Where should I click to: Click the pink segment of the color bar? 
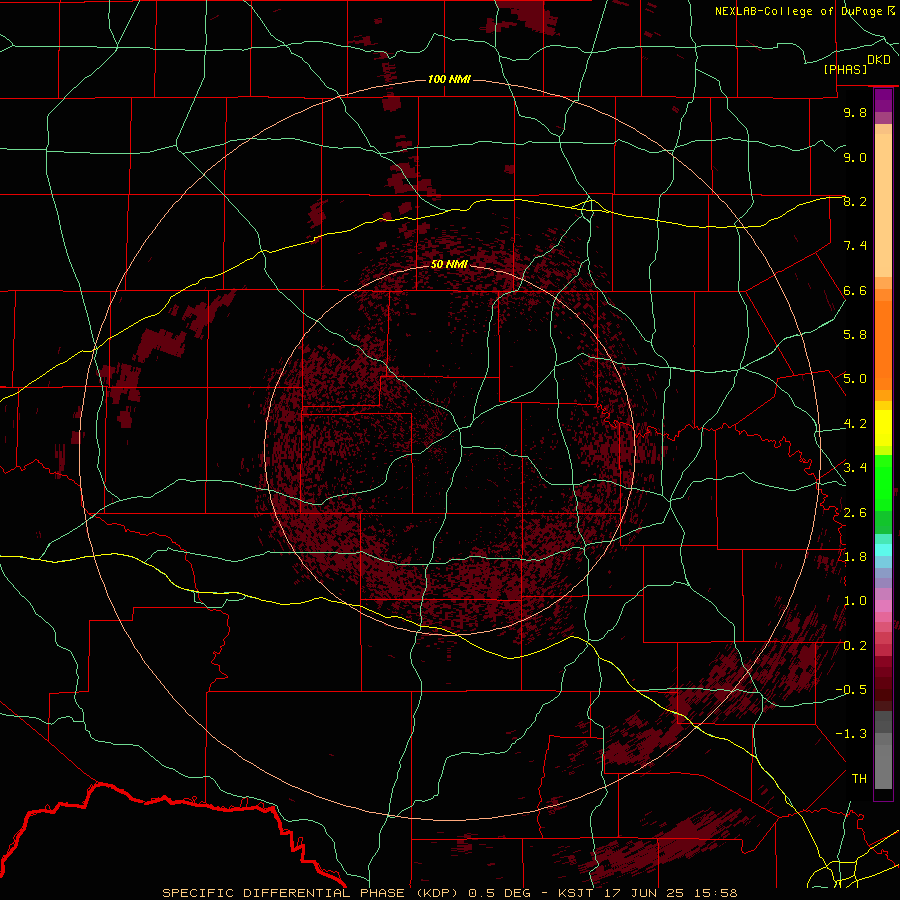[883, 606]
